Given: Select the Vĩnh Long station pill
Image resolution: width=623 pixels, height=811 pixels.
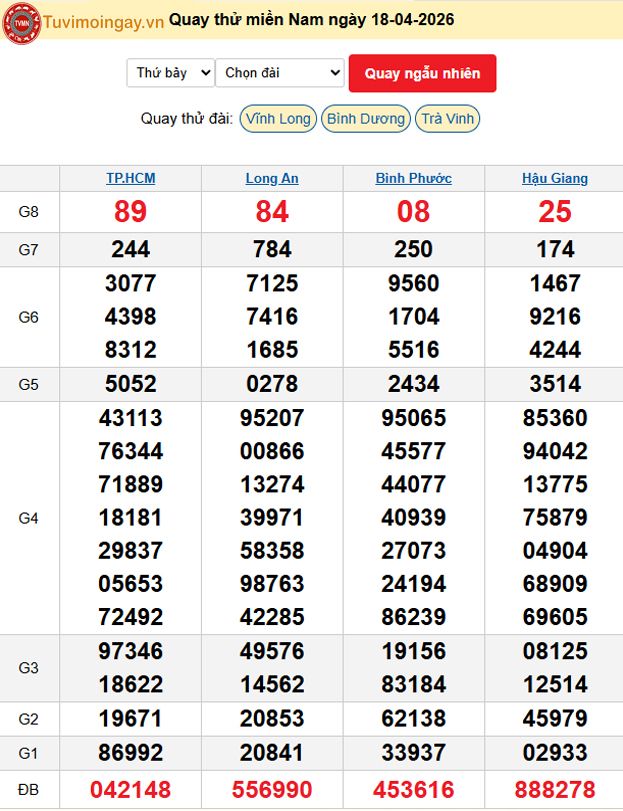Looking at the screenshot, I should click(x=278, y=119).
